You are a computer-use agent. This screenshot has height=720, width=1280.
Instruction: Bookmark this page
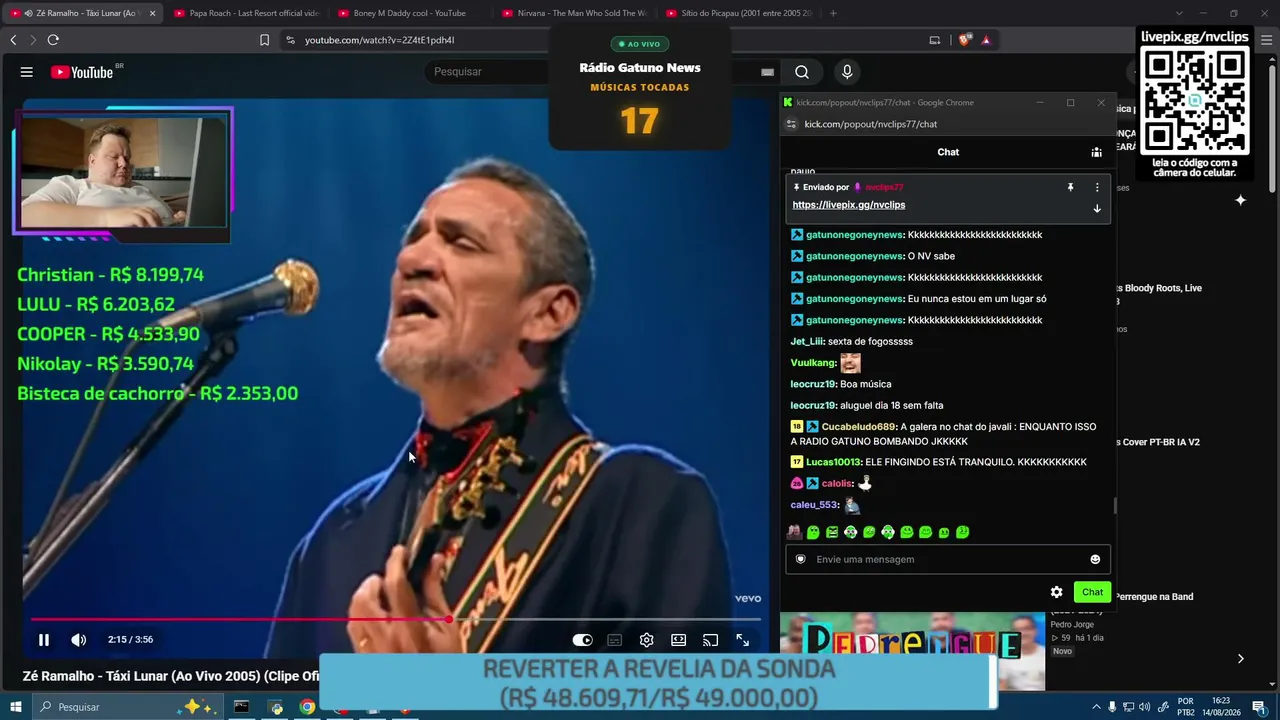(264, 40)
